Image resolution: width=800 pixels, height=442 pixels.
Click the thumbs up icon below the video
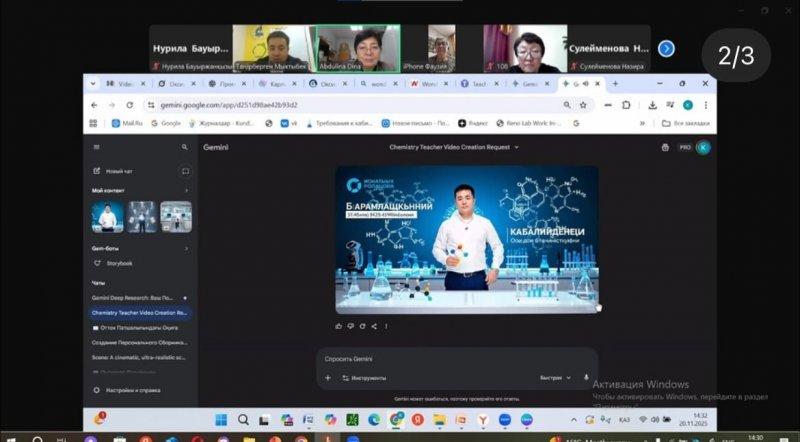pos(339,326)
